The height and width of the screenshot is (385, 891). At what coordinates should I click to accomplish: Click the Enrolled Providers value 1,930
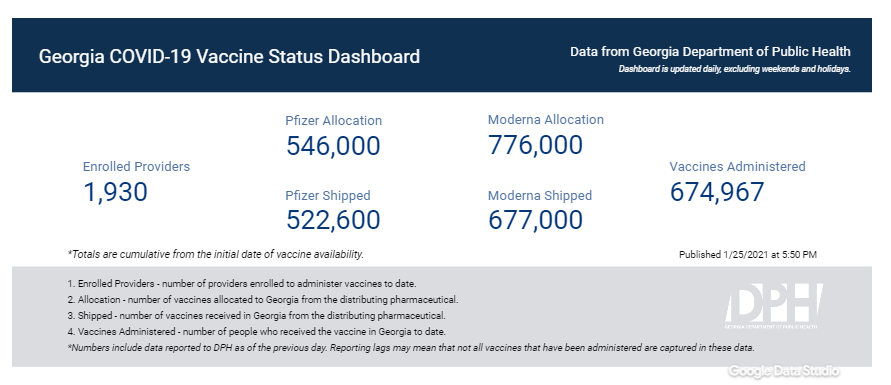coord(115,192)
